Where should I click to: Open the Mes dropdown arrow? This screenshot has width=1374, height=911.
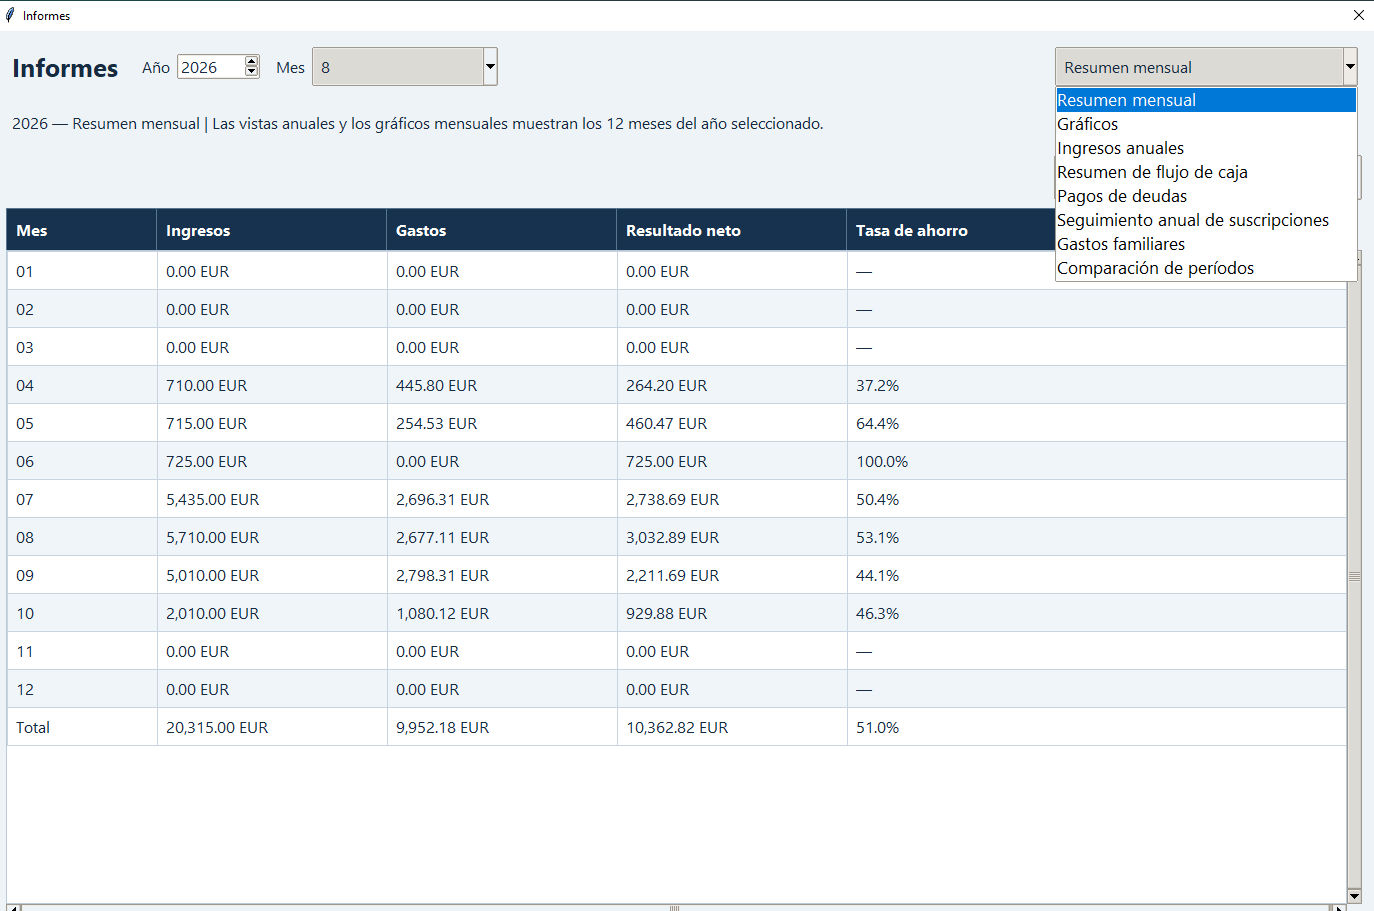coord(490,67)
